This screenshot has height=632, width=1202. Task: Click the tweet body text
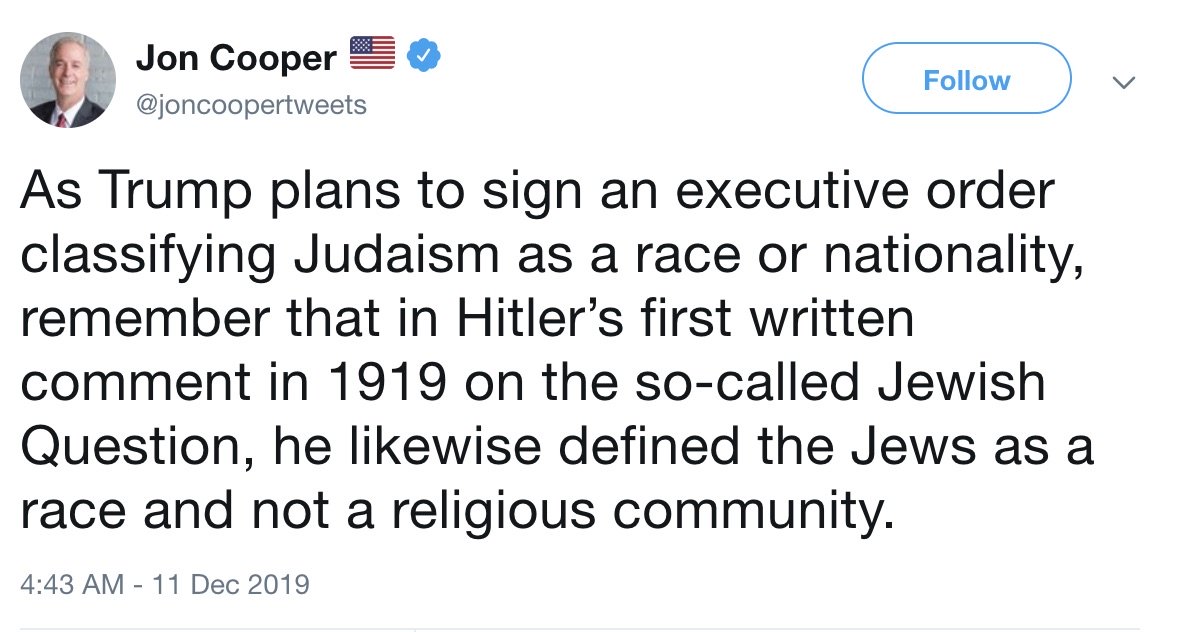pos(550,350)
